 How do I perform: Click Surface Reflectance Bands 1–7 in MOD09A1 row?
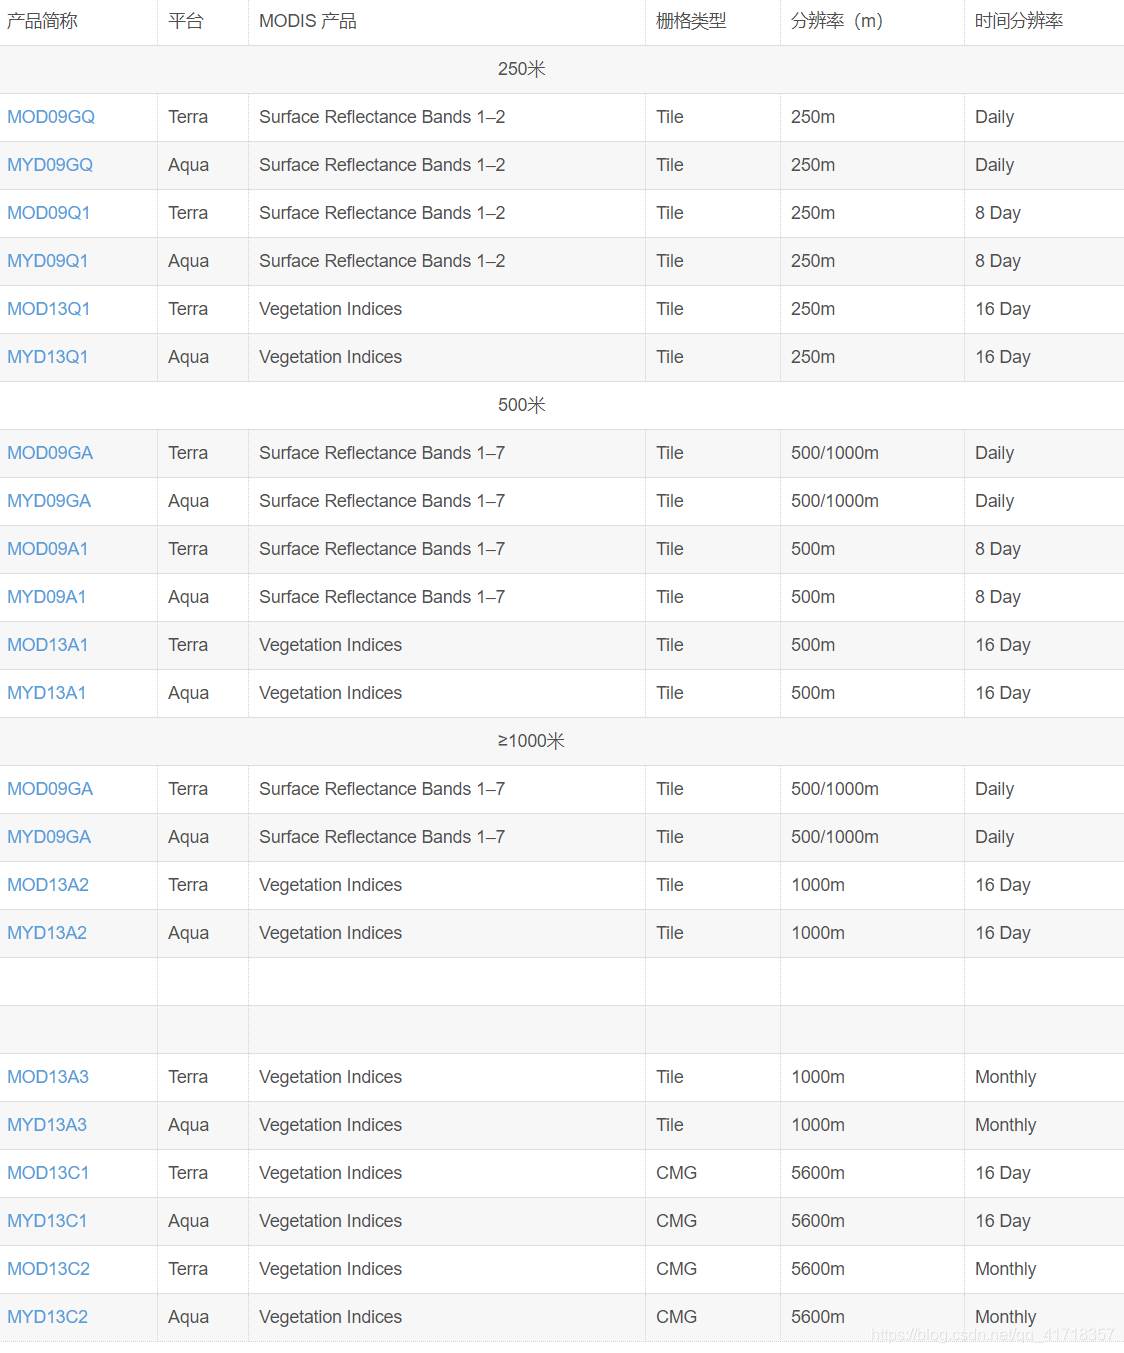tap(382, 549)
